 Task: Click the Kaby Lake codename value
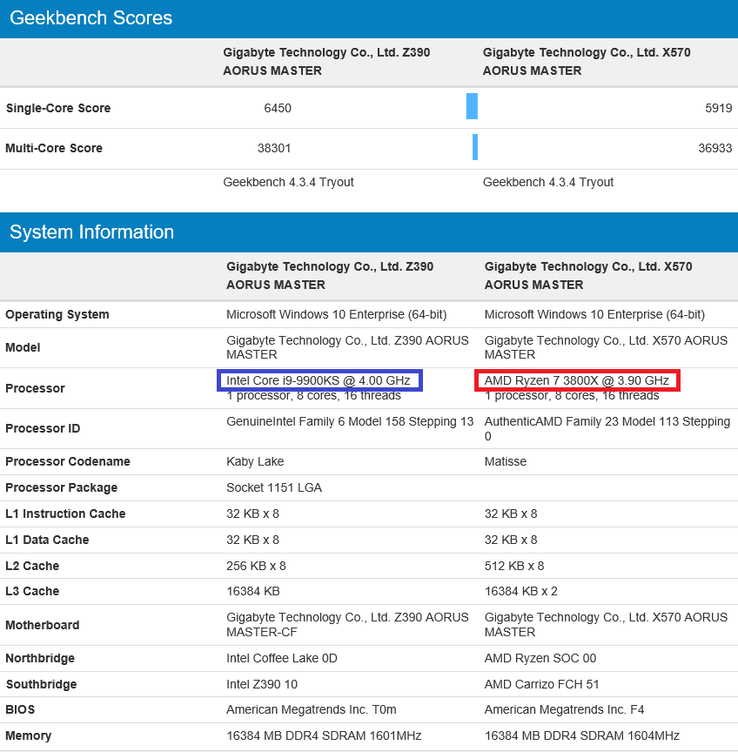(255, 462)
